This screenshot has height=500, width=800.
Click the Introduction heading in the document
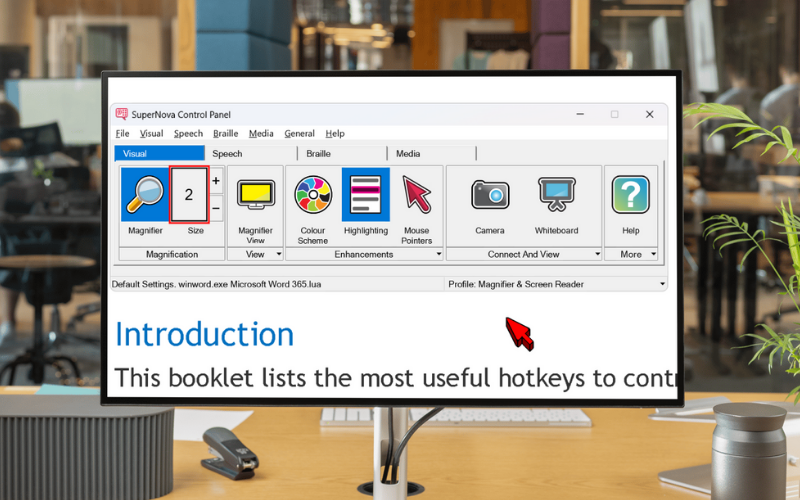pyautogui.click(x=205, y=335)
